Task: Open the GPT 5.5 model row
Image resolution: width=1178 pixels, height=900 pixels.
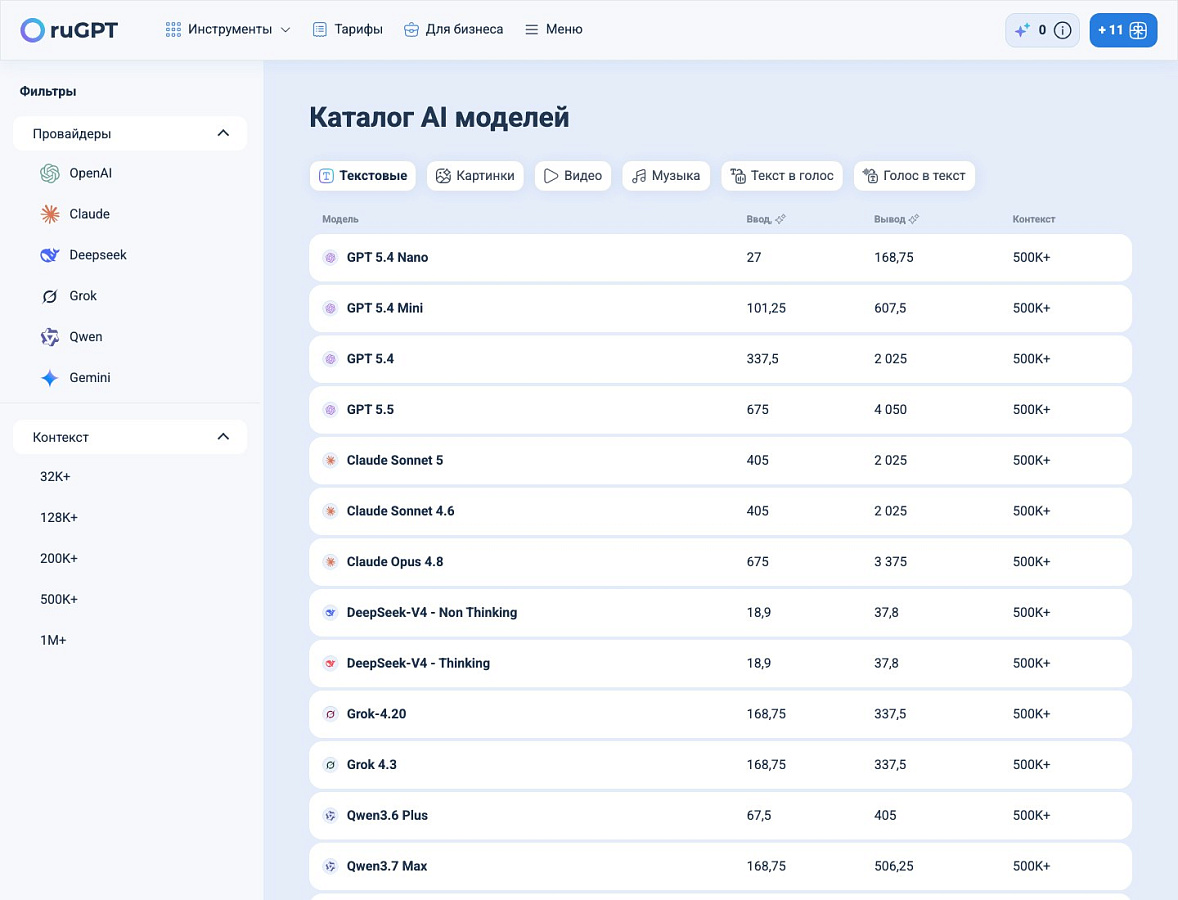Action: [720, 409]
